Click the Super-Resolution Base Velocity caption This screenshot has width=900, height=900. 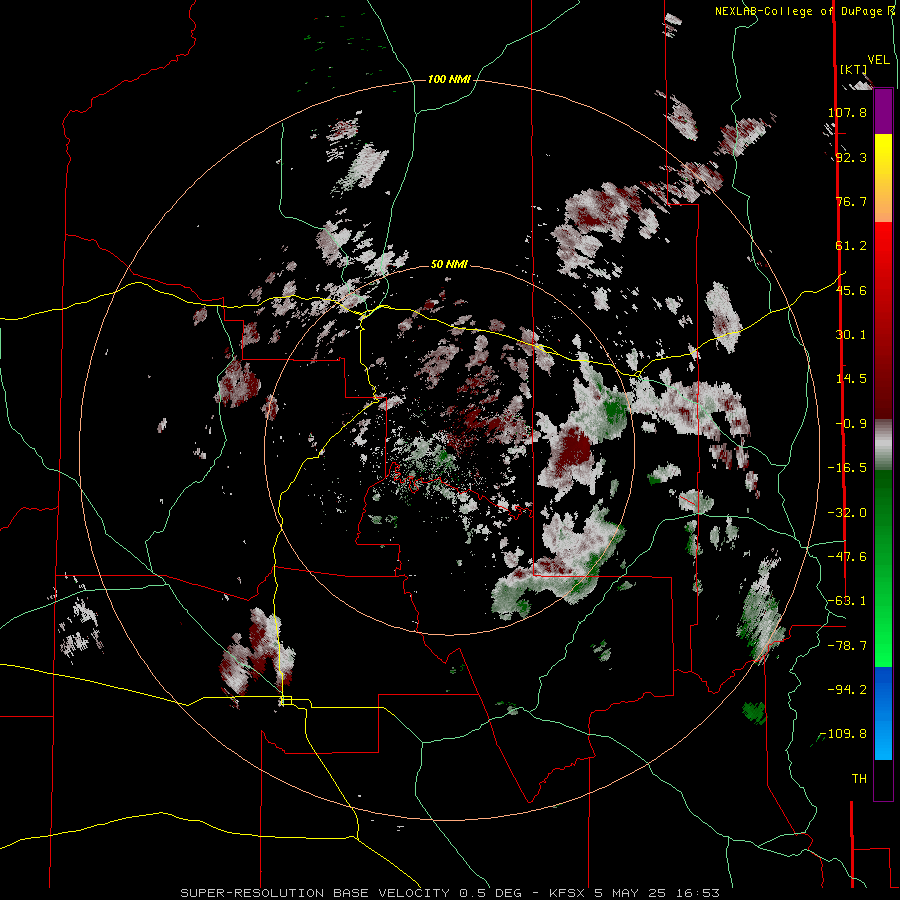(x=449, y=893)
